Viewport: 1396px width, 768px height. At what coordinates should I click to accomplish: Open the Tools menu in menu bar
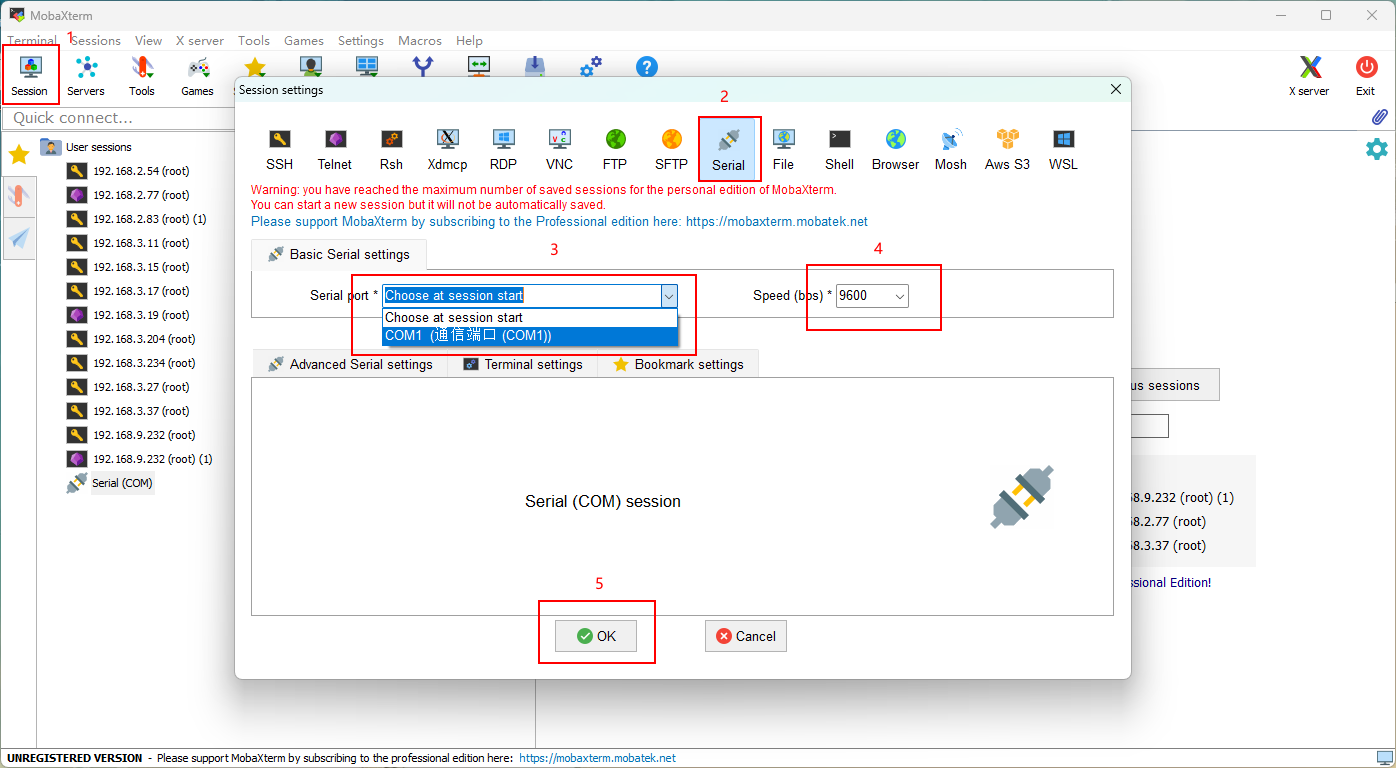click(x=254, y=41)
